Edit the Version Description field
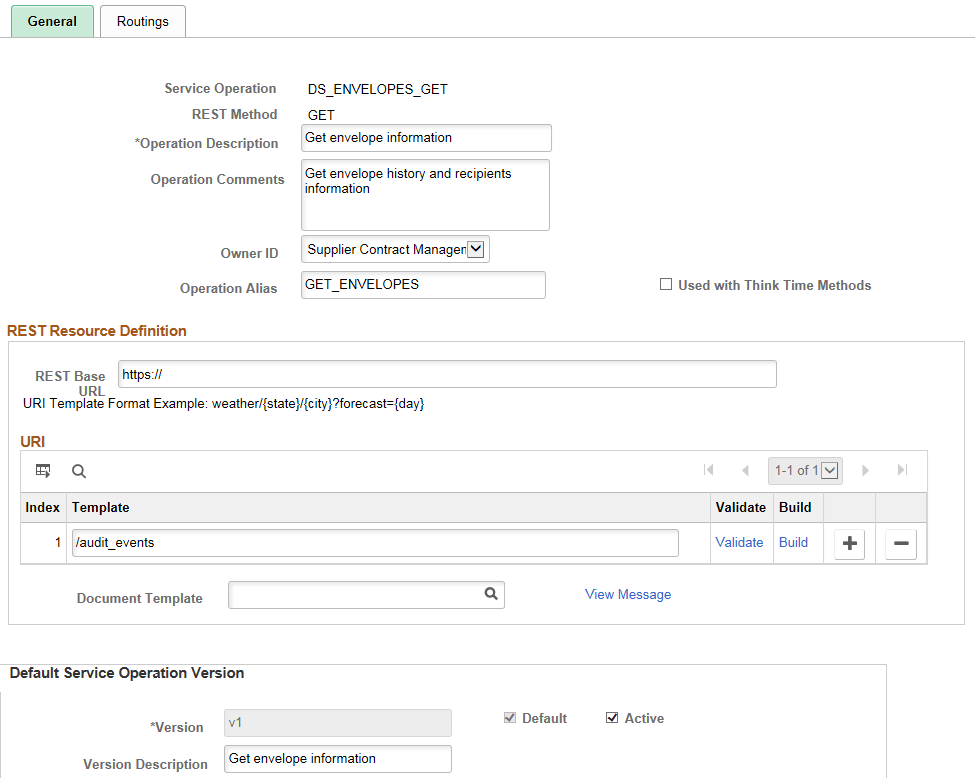The height and width of the screenshot is (778, 975). [x=338, y=759]
